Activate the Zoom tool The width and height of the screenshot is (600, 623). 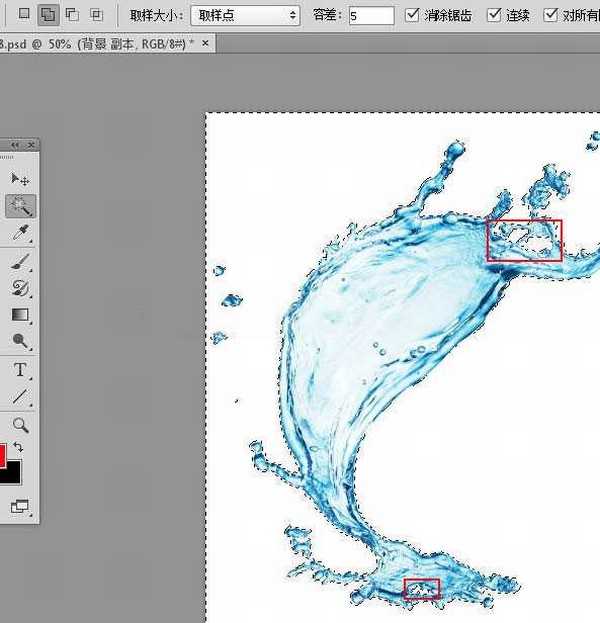click(20, 425)
